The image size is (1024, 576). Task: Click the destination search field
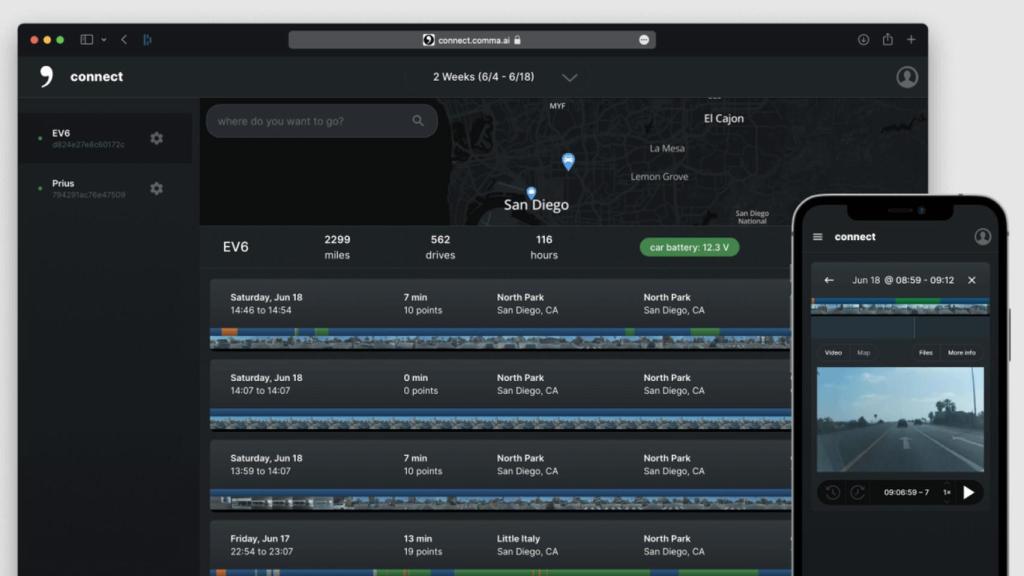click(310, 121)
